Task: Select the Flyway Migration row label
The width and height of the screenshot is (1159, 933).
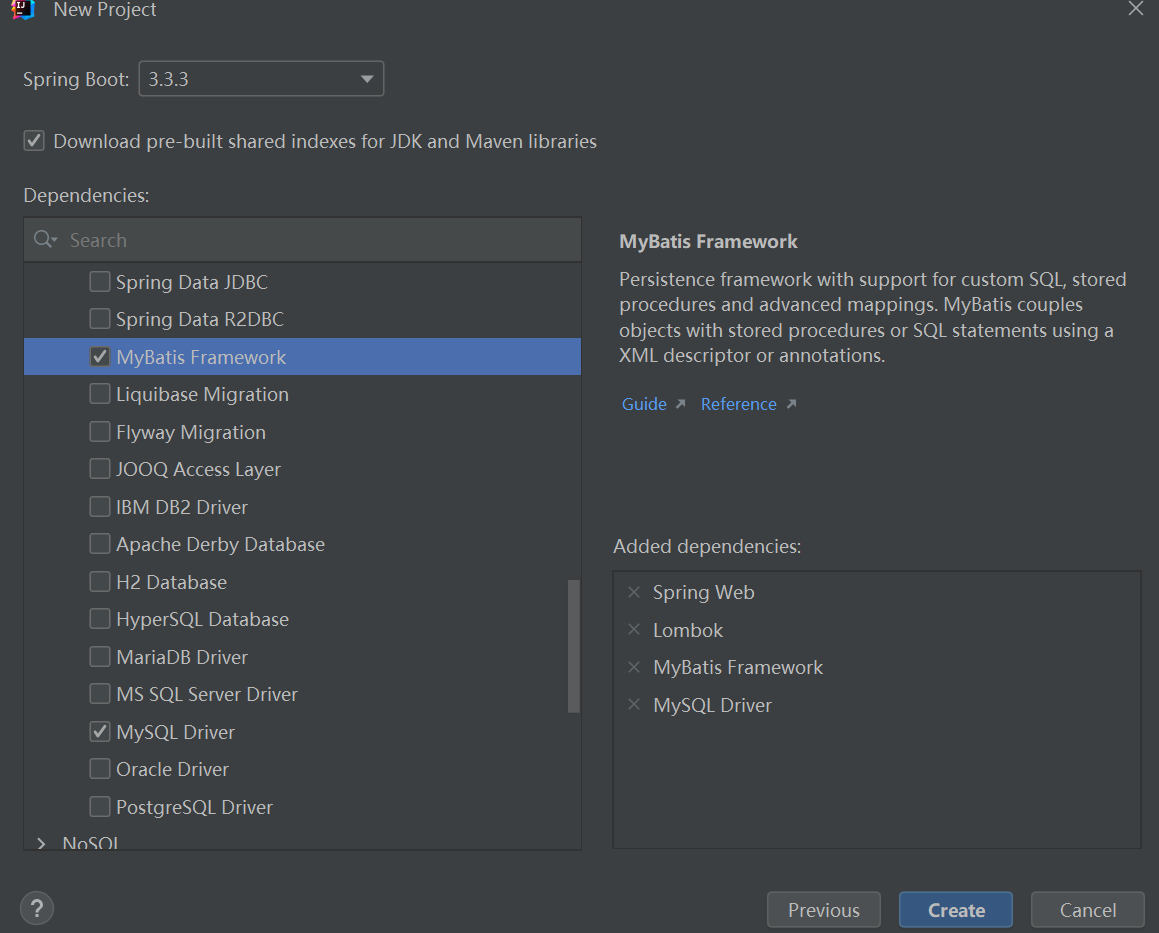Action: point(191,432)
